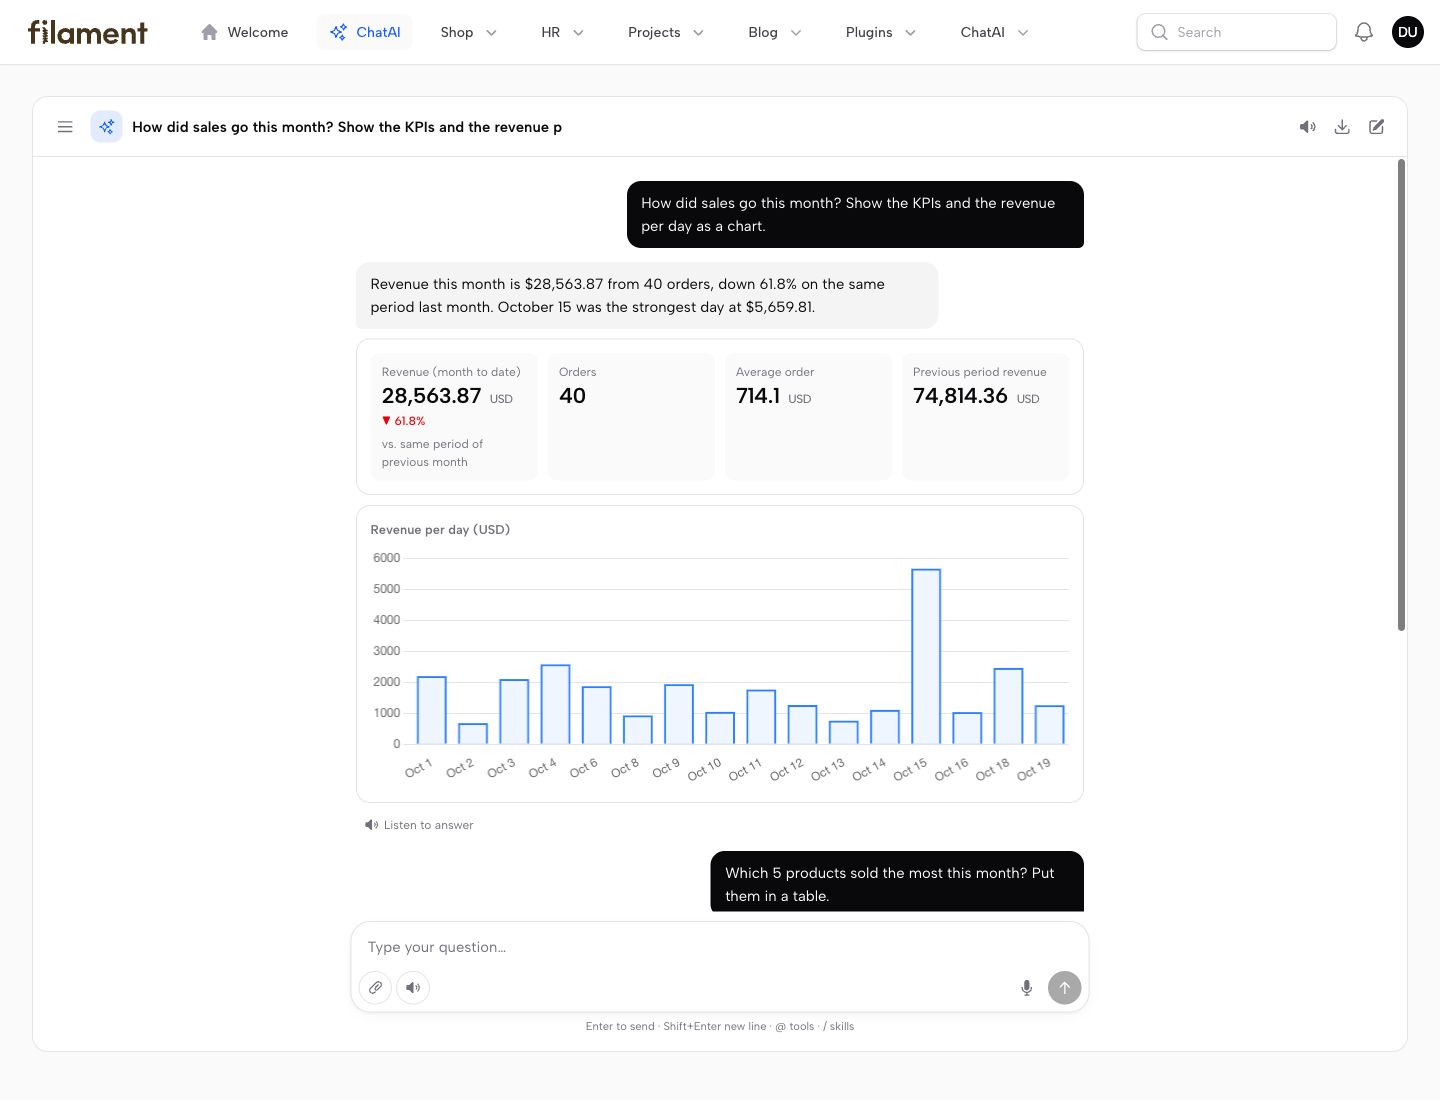Viewport: 1440px width, 1100px height.
Task: Open the notifications bell
Action: [x=1364, y=32]
